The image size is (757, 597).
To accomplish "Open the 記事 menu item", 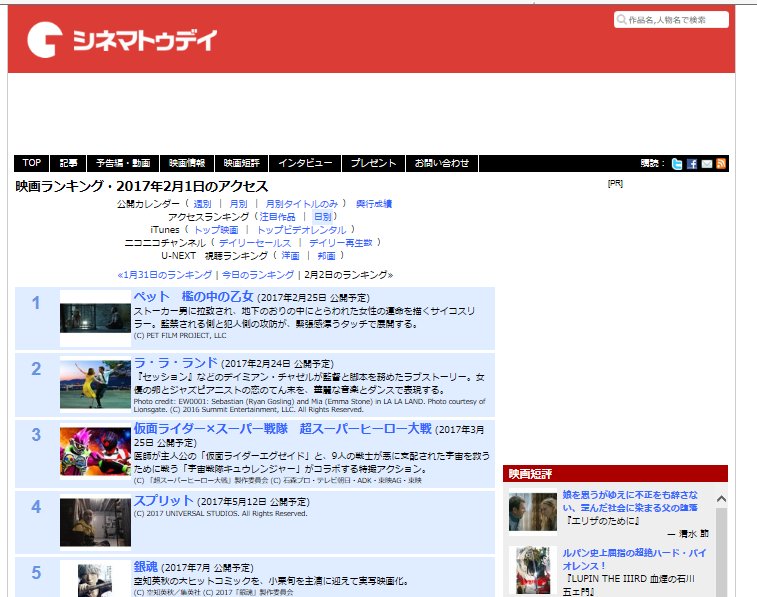I will point(69,163).
